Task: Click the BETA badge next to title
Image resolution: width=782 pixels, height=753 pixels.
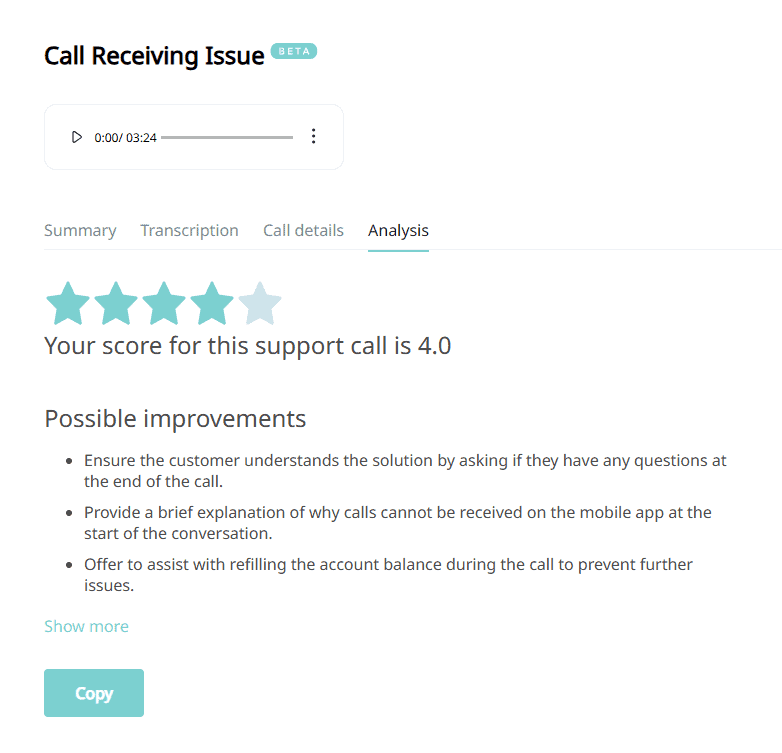Action: tap(294, 52)
